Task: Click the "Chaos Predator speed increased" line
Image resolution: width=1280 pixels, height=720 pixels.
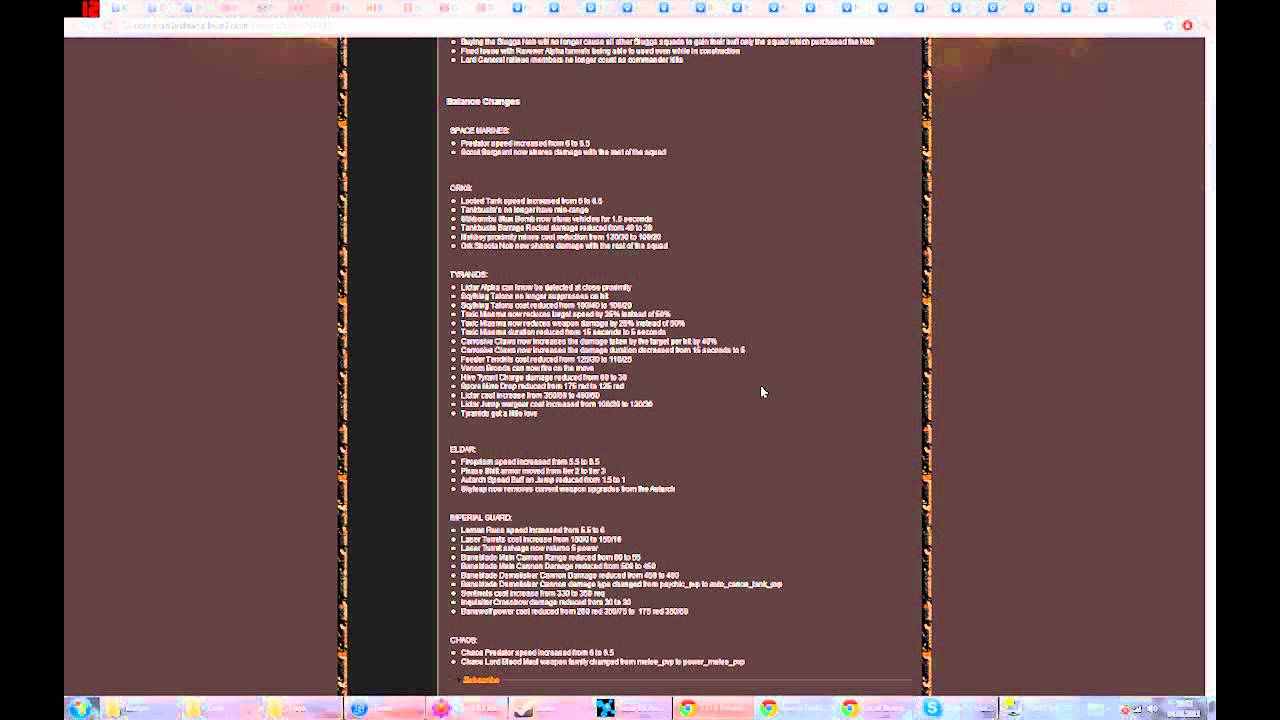Action: (x=537, y=652)
